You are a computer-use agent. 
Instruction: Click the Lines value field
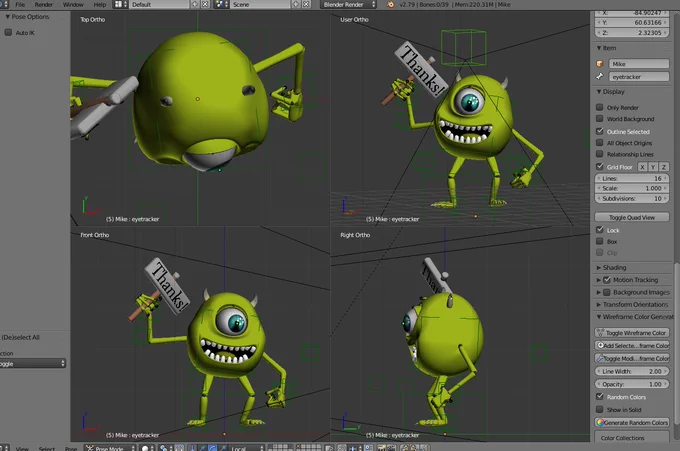pos(632,178)
